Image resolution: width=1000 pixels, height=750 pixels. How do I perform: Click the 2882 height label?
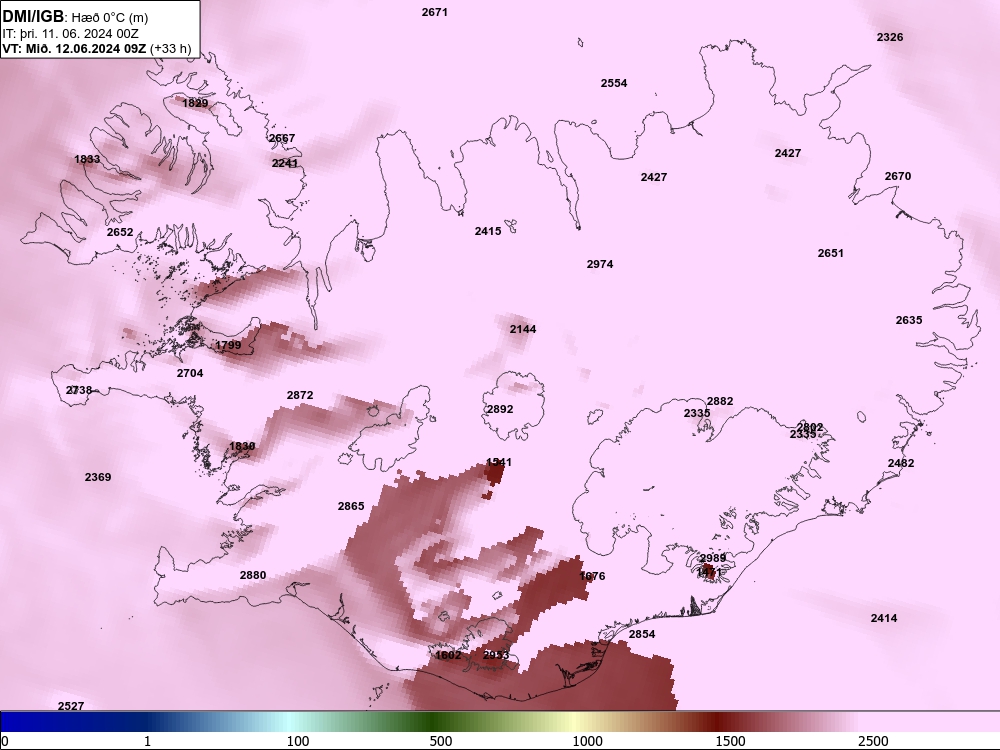[720, 401]
